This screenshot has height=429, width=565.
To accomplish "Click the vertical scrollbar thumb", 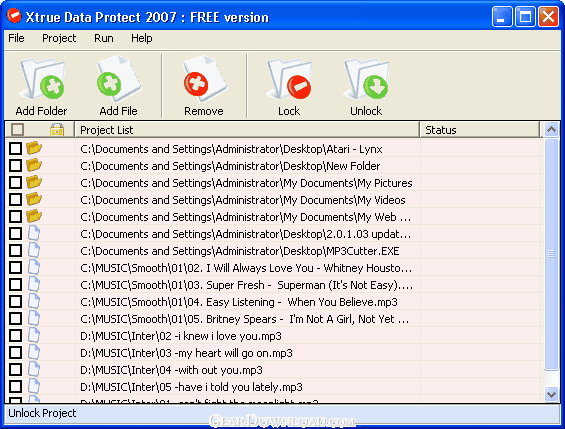I will 551,254.
